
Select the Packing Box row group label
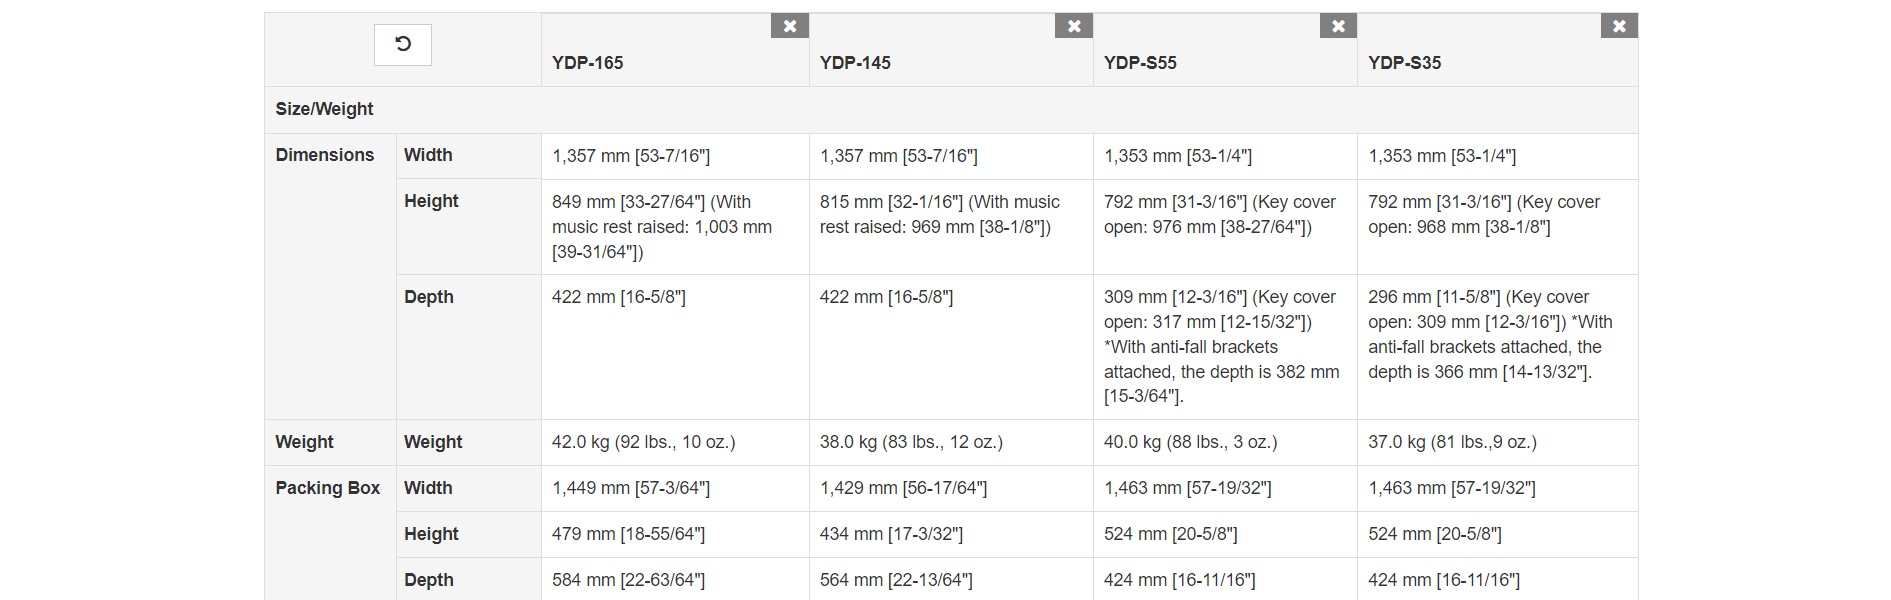pyautogui.click(x=328, y=488)
